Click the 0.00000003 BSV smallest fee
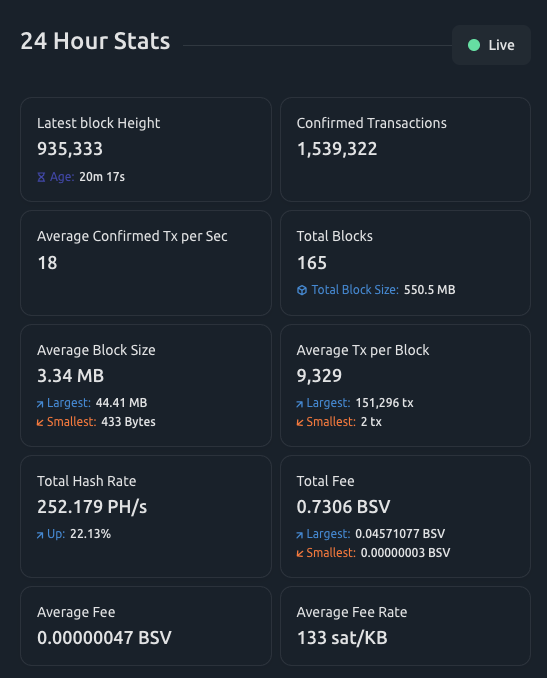Screen dimensions: 547x678 click(x=405, y=553)
